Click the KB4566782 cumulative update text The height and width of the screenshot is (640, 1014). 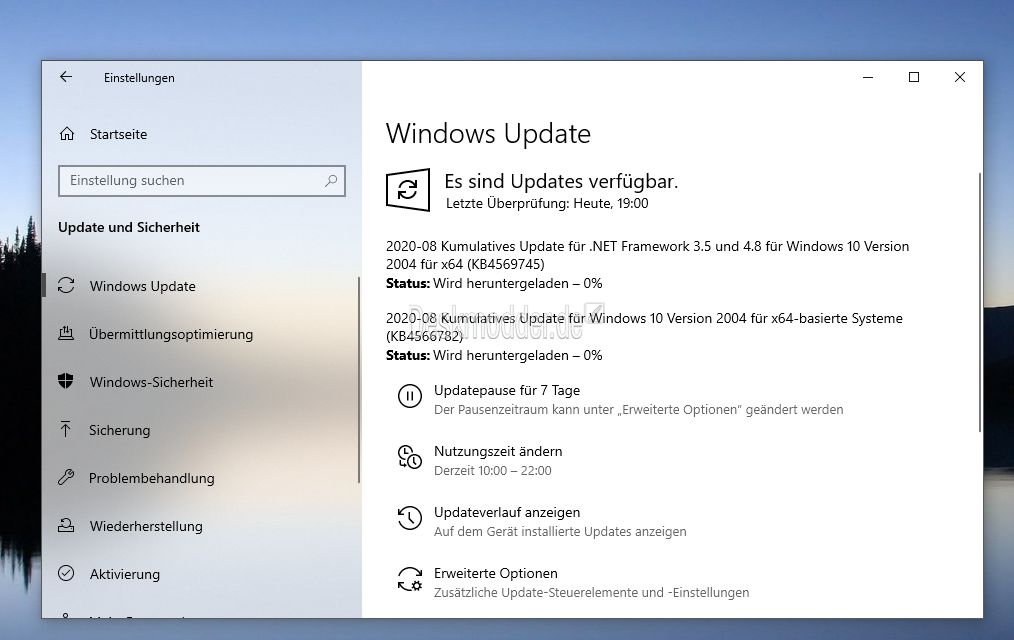[644, 326]
